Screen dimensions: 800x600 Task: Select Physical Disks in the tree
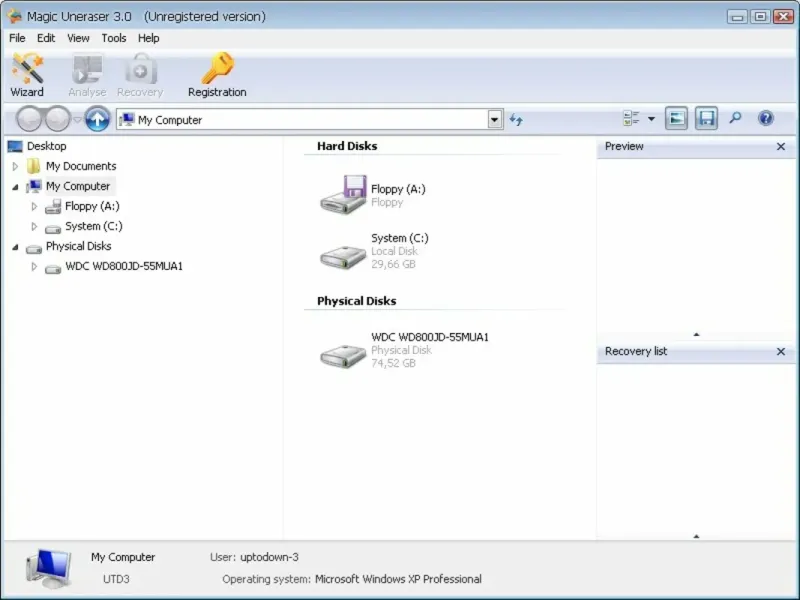[x=79, y=246]
